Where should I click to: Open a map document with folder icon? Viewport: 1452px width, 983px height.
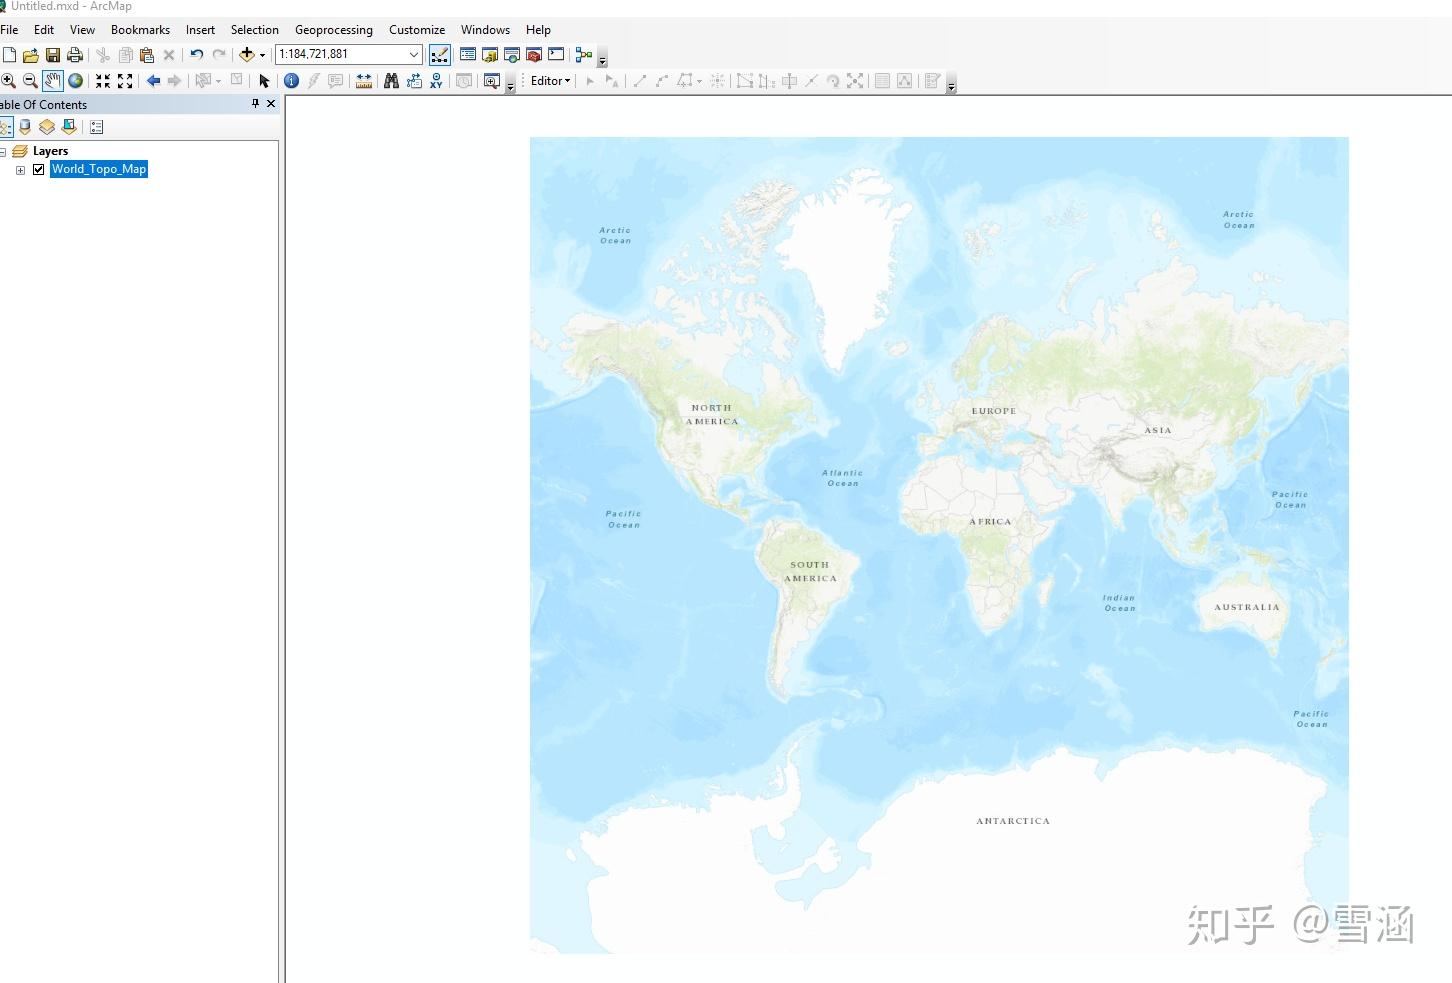[x=31, y=55]
